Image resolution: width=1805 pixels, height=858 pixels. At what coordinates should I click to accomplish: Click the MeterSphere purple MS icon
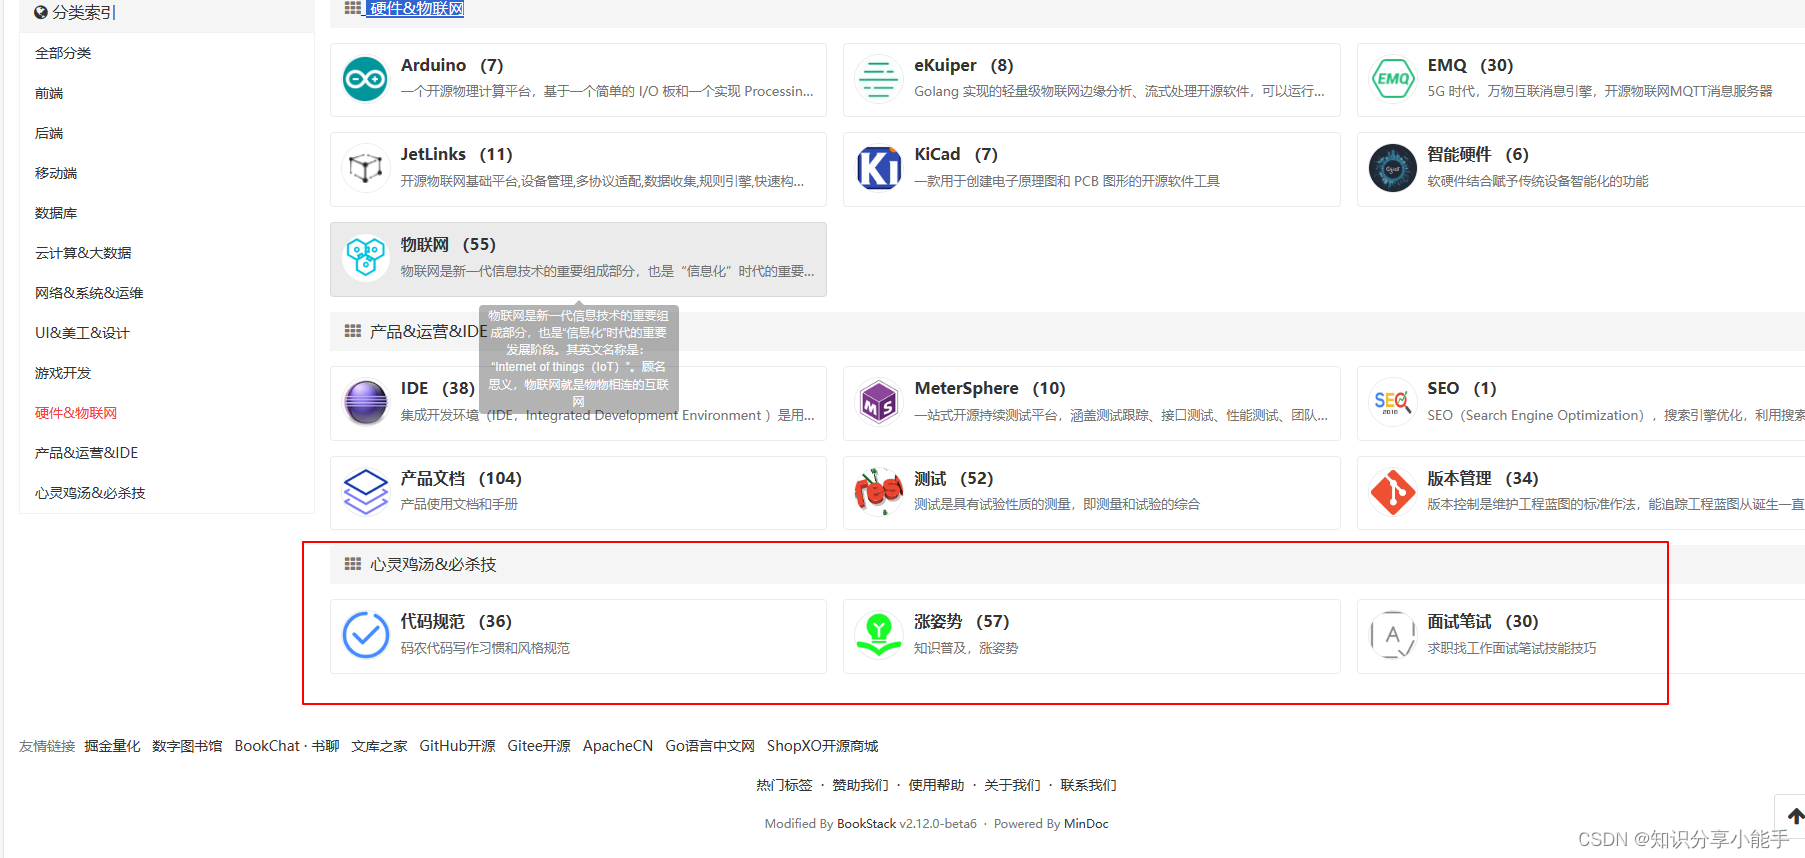click(x=879, y=402)
